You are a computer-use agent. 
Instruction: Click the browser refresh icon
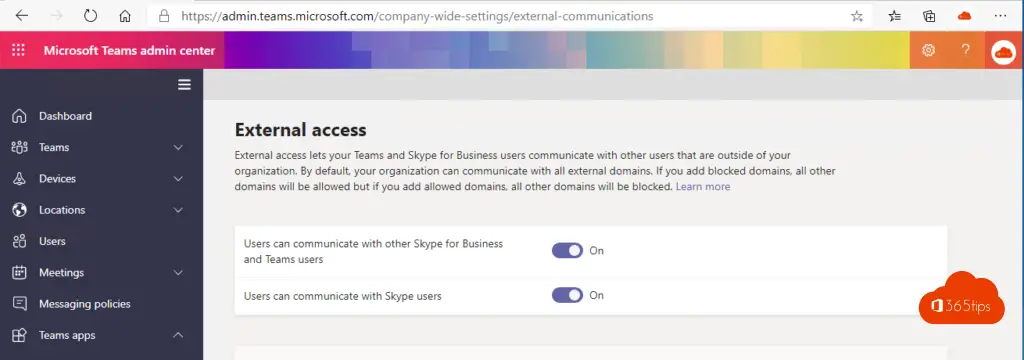pyautogui.click(x=90, y=16)
